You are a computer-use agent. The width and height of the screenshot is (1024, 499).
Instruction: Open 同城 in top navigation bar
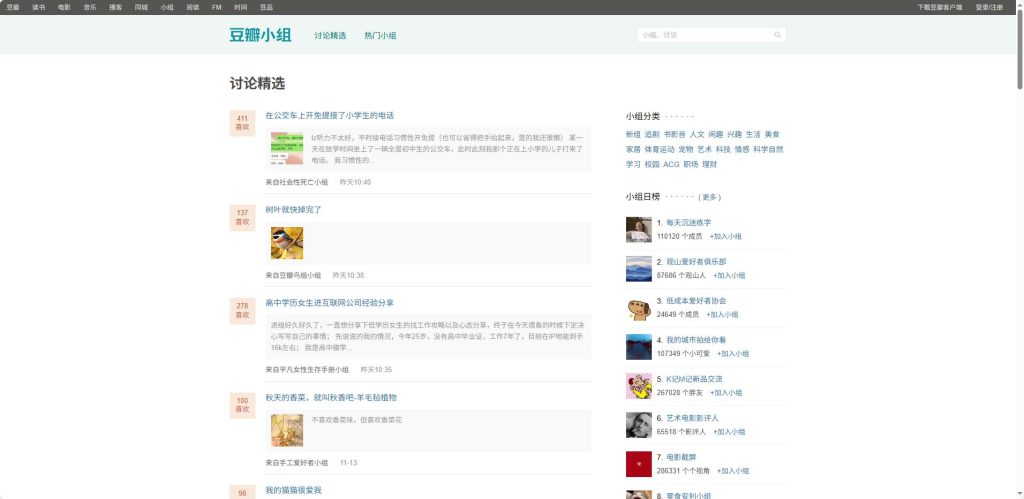pyautogui.click(x=141, y=7)
